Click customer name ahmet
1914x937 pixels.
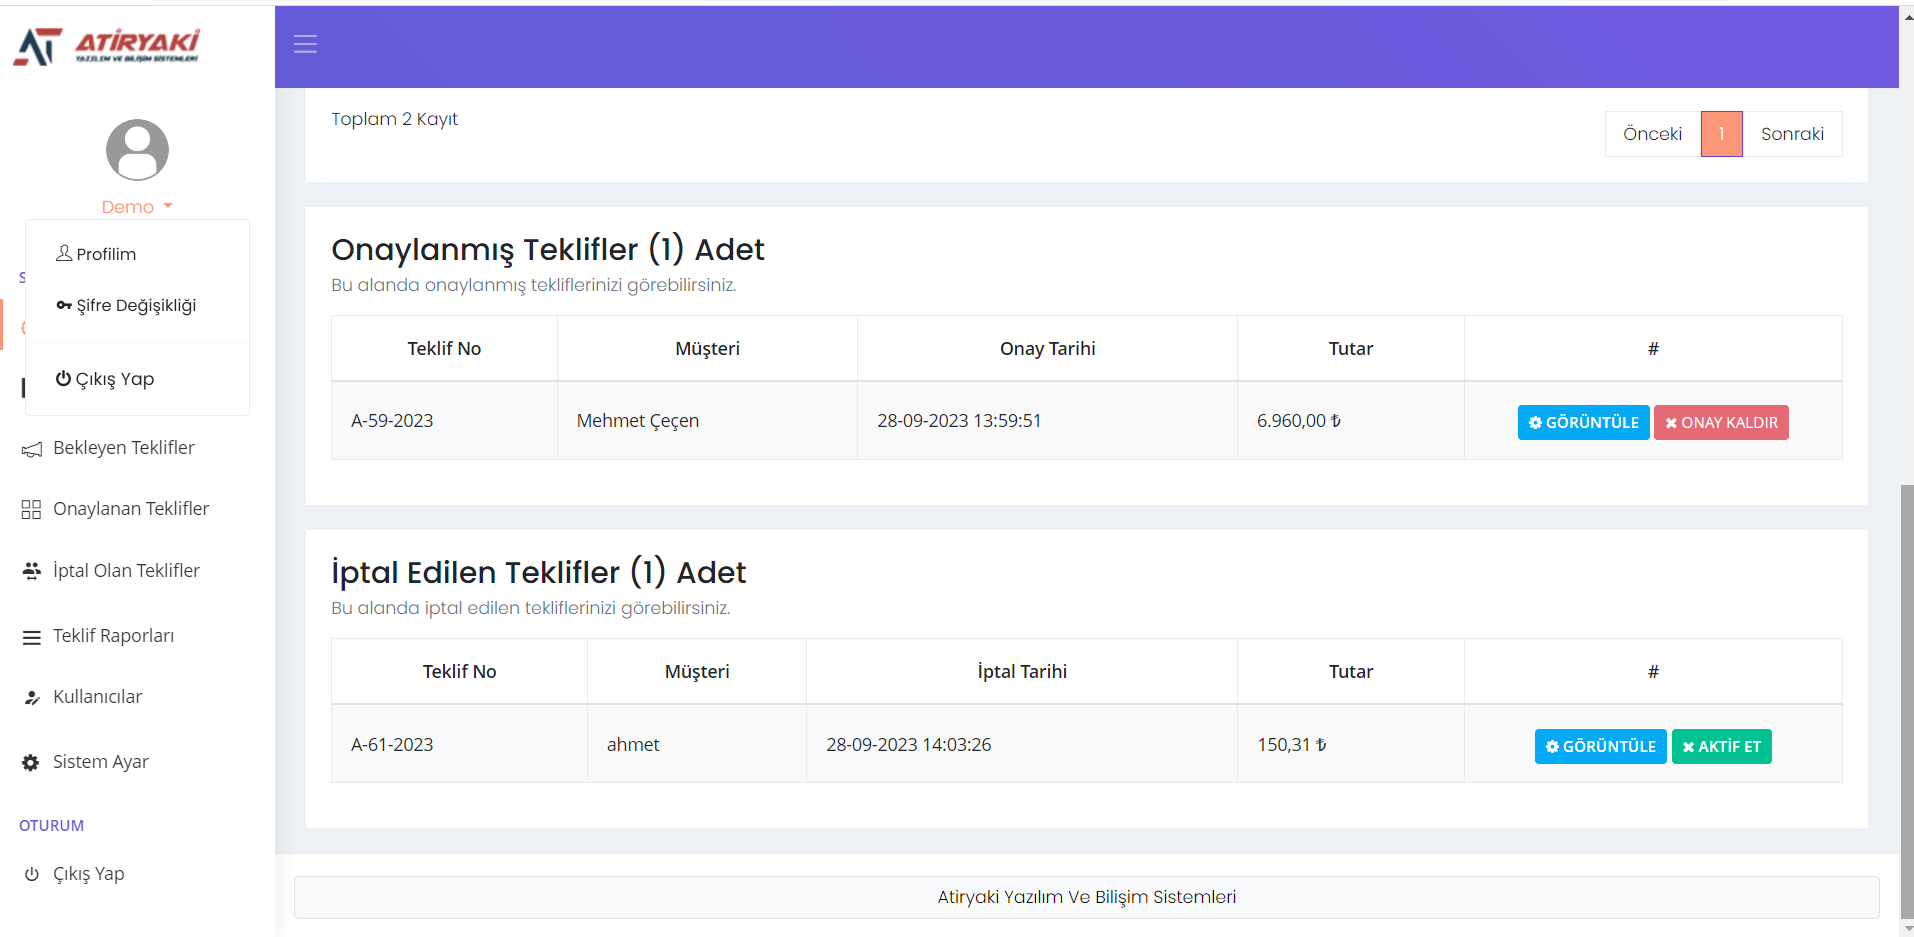(633, 745)
